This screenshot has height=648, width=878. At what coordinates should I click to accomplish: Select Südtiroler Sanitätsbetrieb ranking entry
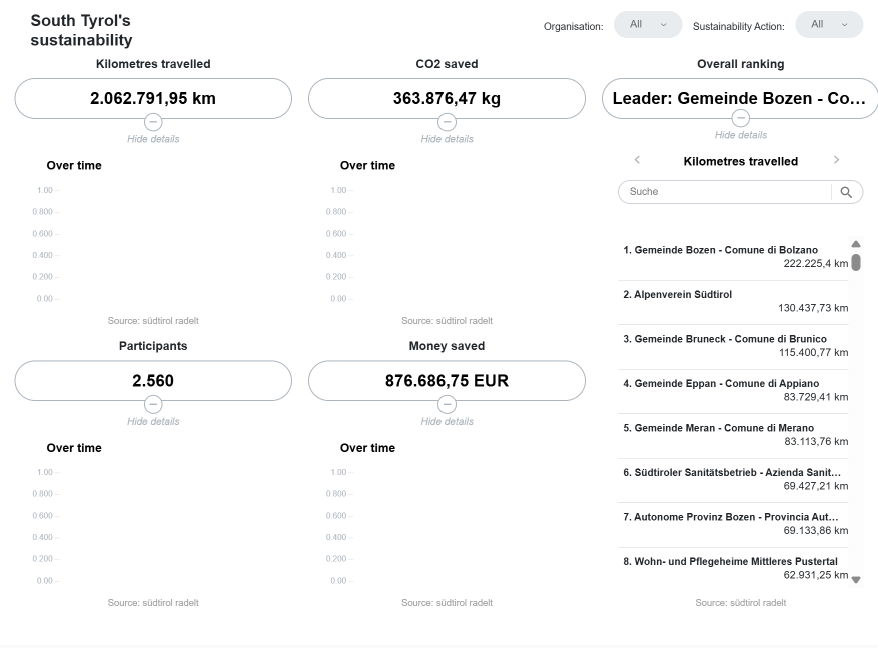733,479
